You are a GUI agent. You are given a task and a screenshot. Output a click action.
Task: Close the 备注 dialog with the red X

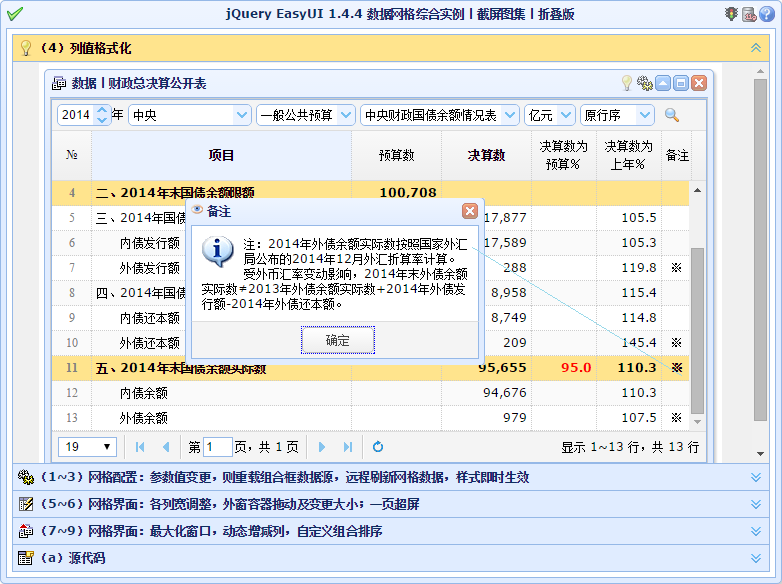(469, 211)
